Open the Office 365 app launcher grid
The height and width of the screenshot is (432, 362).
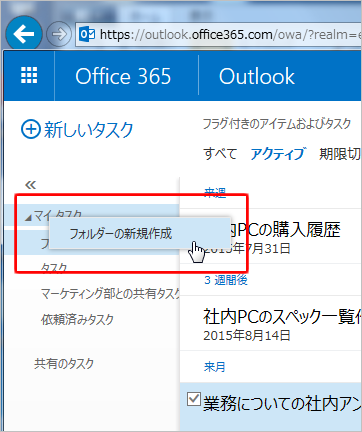coord(29,75)
